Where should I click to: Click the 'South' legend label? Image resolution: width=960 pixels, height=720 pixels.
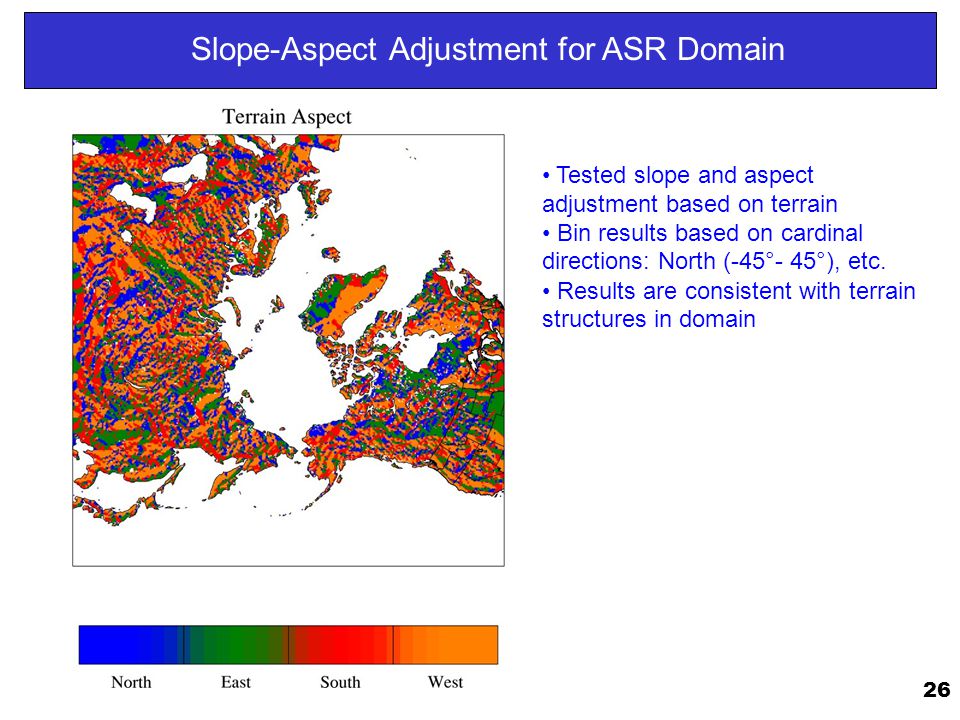340,682
